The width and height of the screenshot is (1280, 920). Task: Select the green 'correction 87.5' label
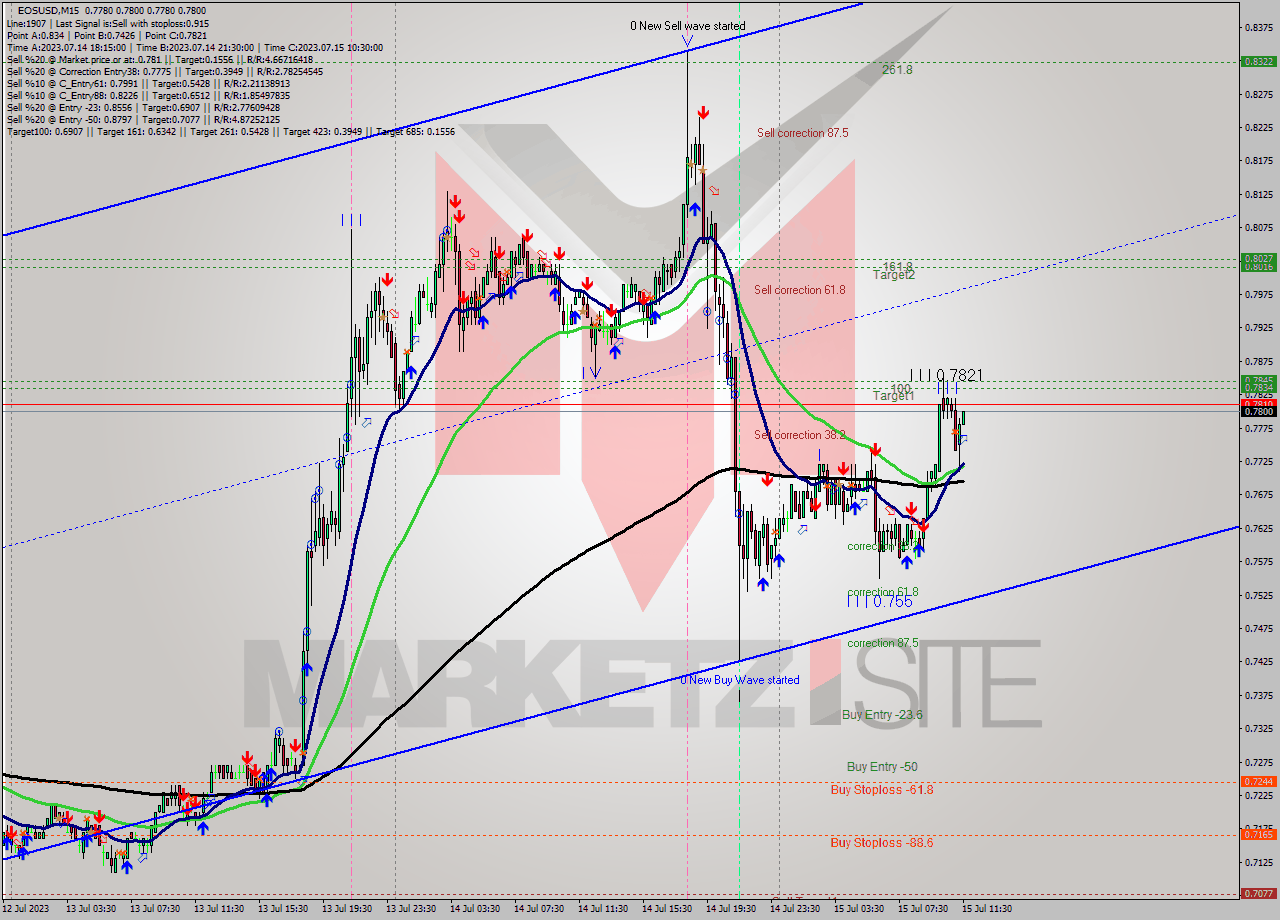click(882, 644)
